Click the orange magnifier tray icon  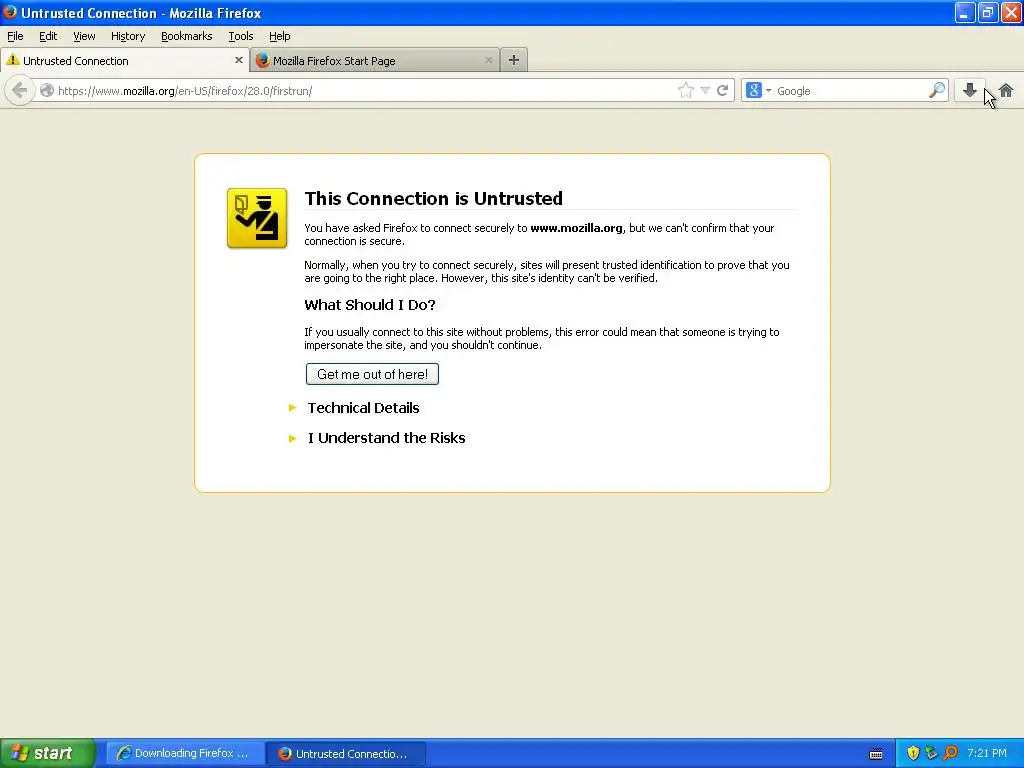pyautogui.click(x=950, y=753)
